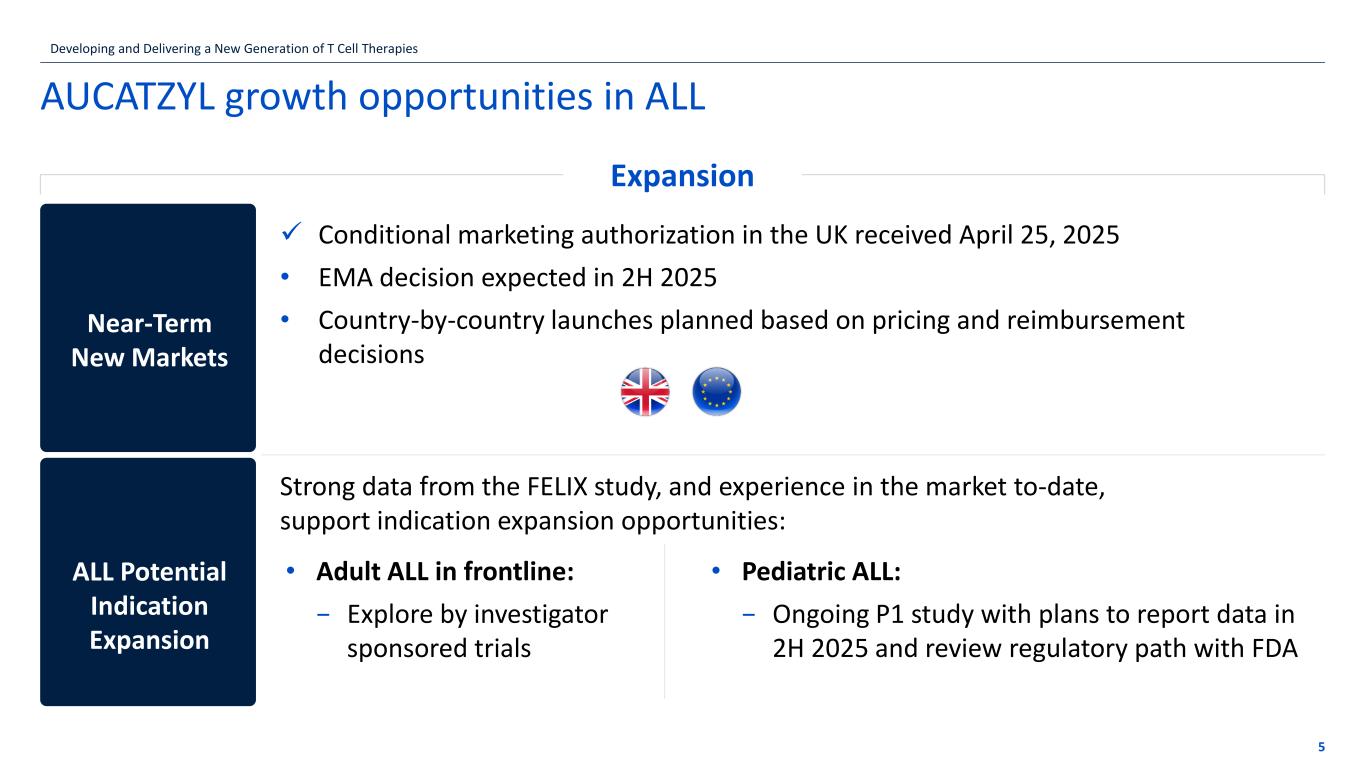
Task: Click slide page number 5
Action: [x=1321, y=747]
